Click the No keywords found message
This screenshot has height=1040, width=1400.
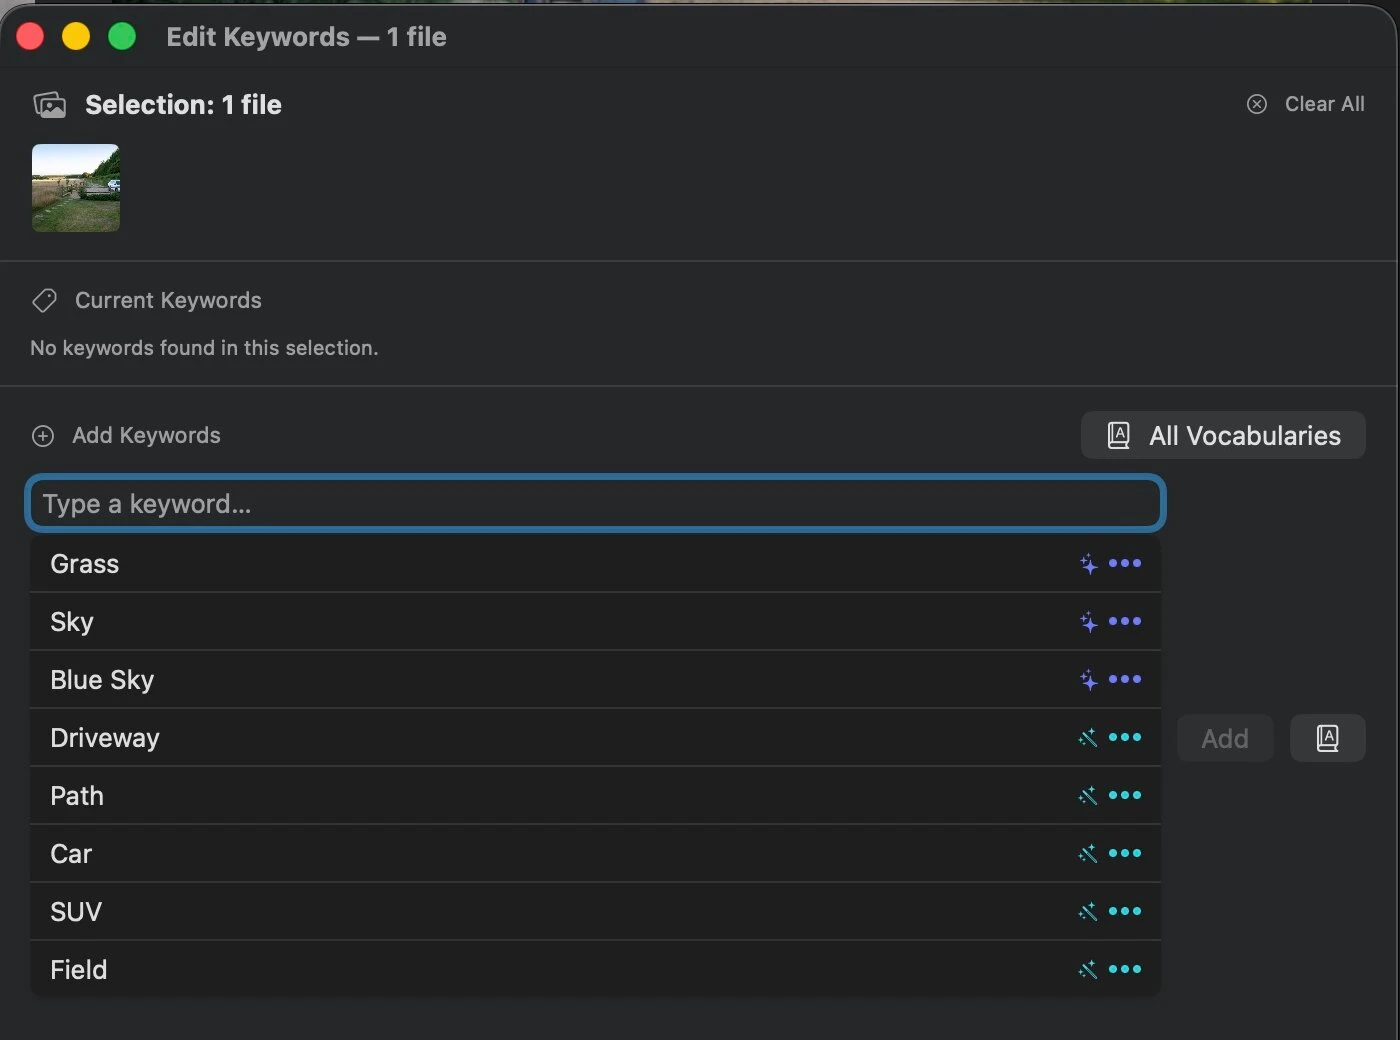tap(204, 348)
